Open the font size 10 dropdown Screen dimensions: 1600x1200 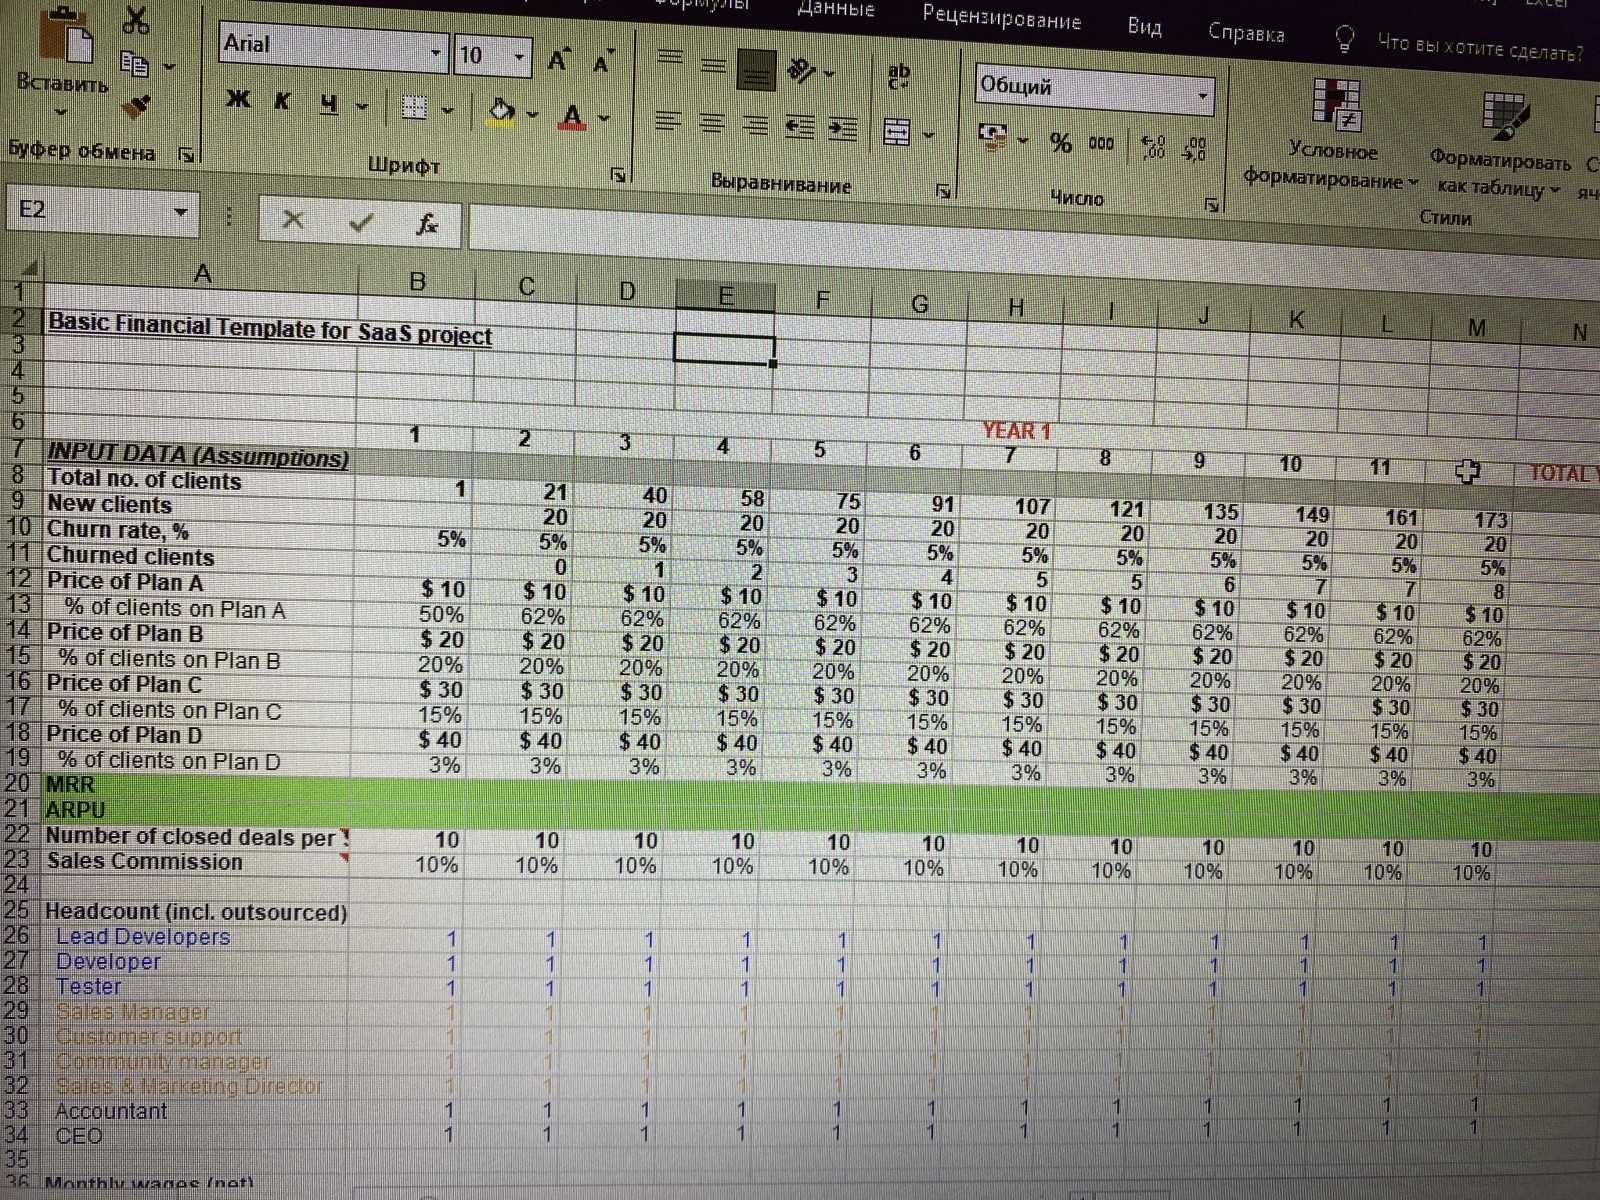518,57
